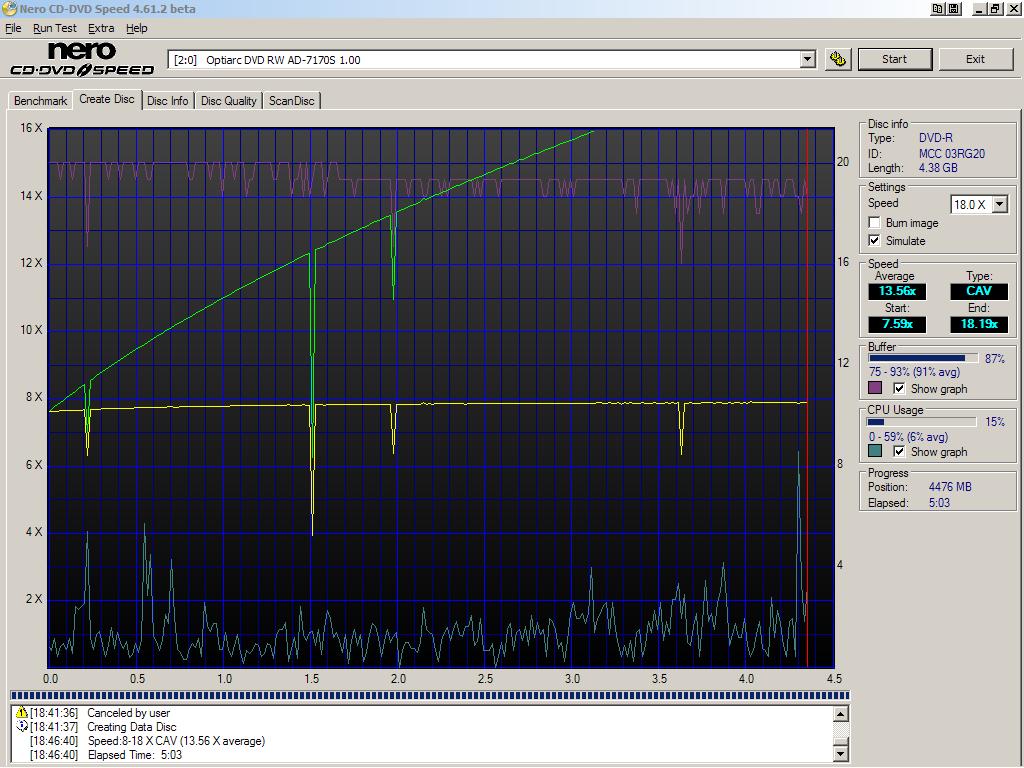Click the 'Canceled by user' log entry
1024x768 pixels.
tap(129, 713)
